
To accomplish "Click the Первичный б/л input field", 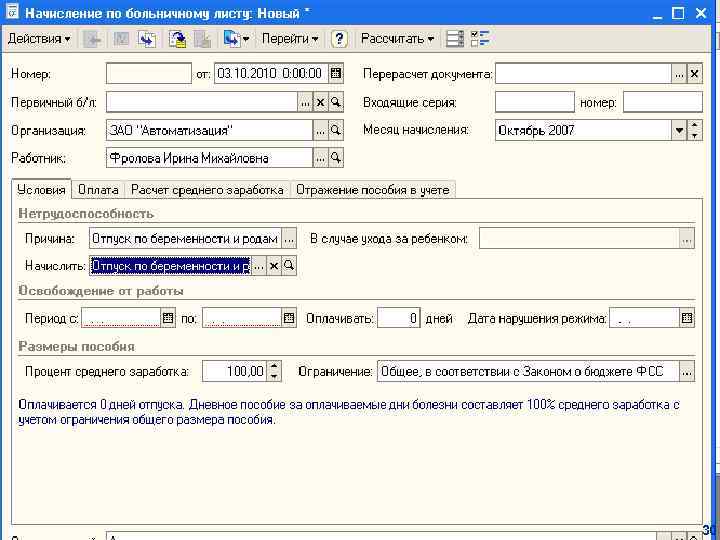I will (202, 102).
